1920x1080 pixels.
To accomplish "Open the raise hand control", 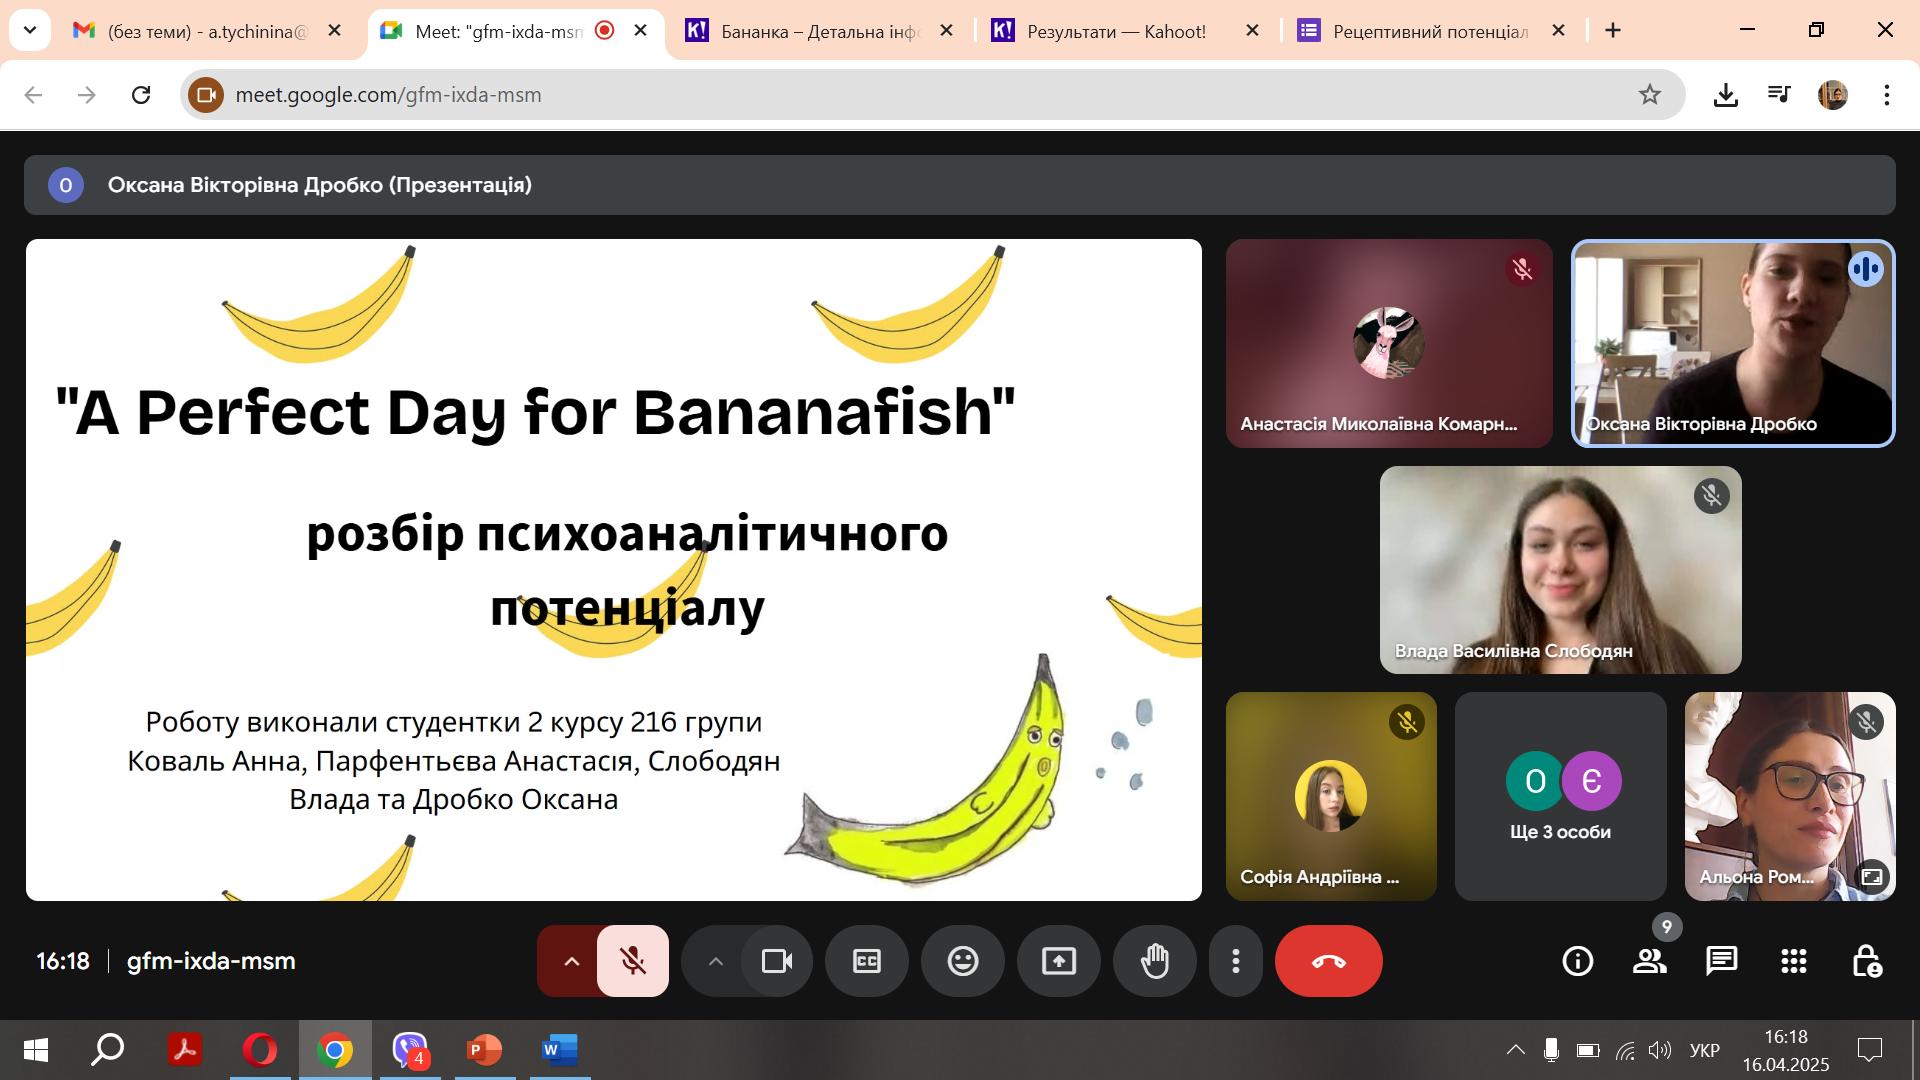I will (x=1155, y=961).
